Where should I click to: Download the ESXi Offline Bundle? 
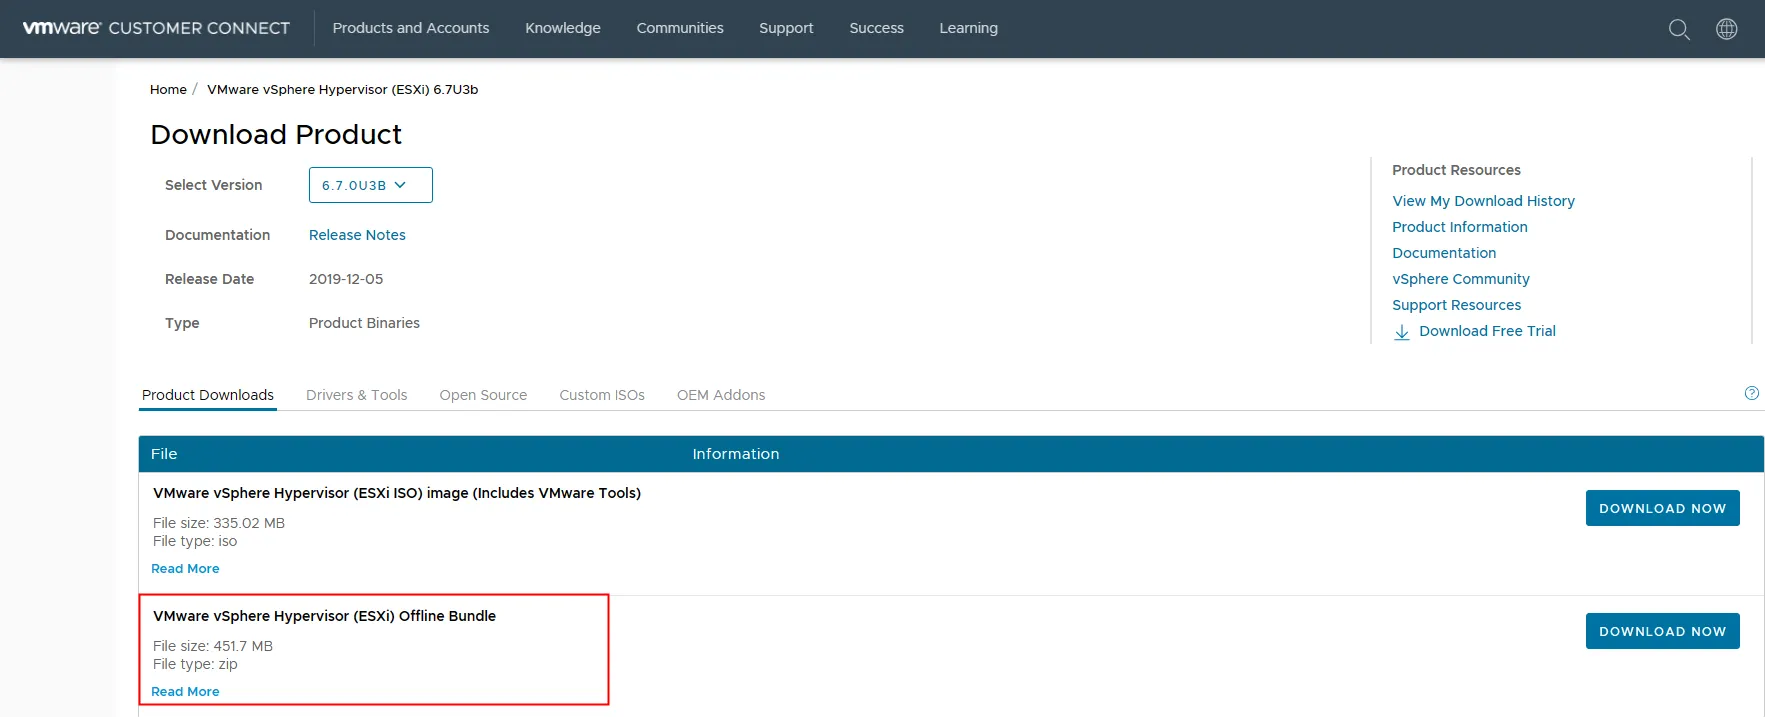point(1662,631)
